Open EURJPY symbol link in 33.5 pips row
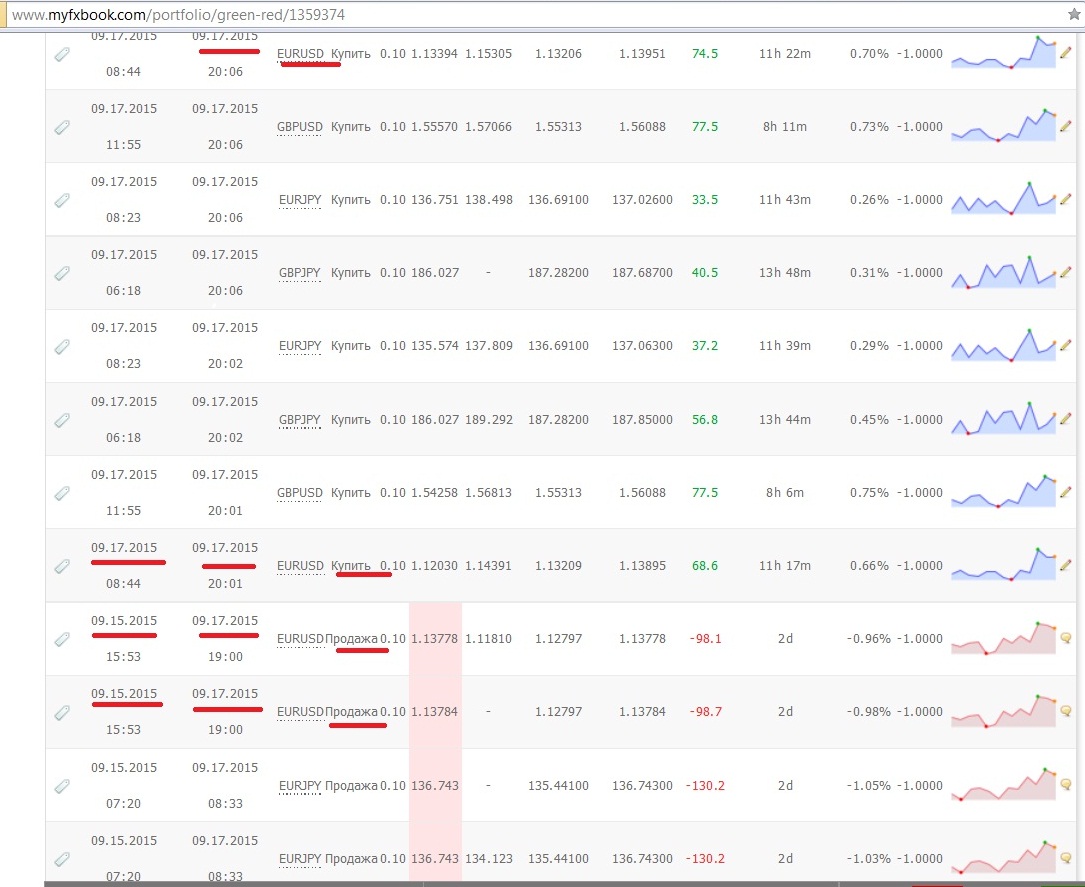Image resolution: width=1085 pixels, height=887 pixels. 300,199
